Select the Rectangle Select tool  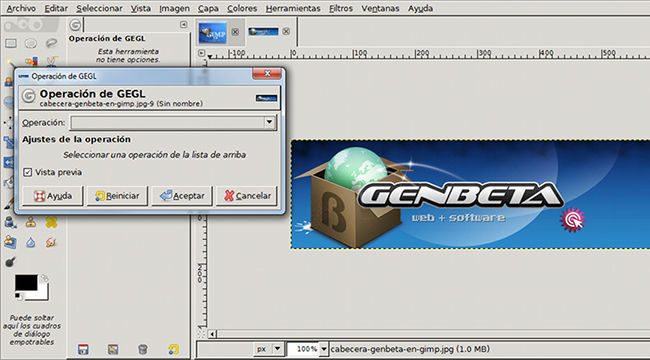click(11, 43)
